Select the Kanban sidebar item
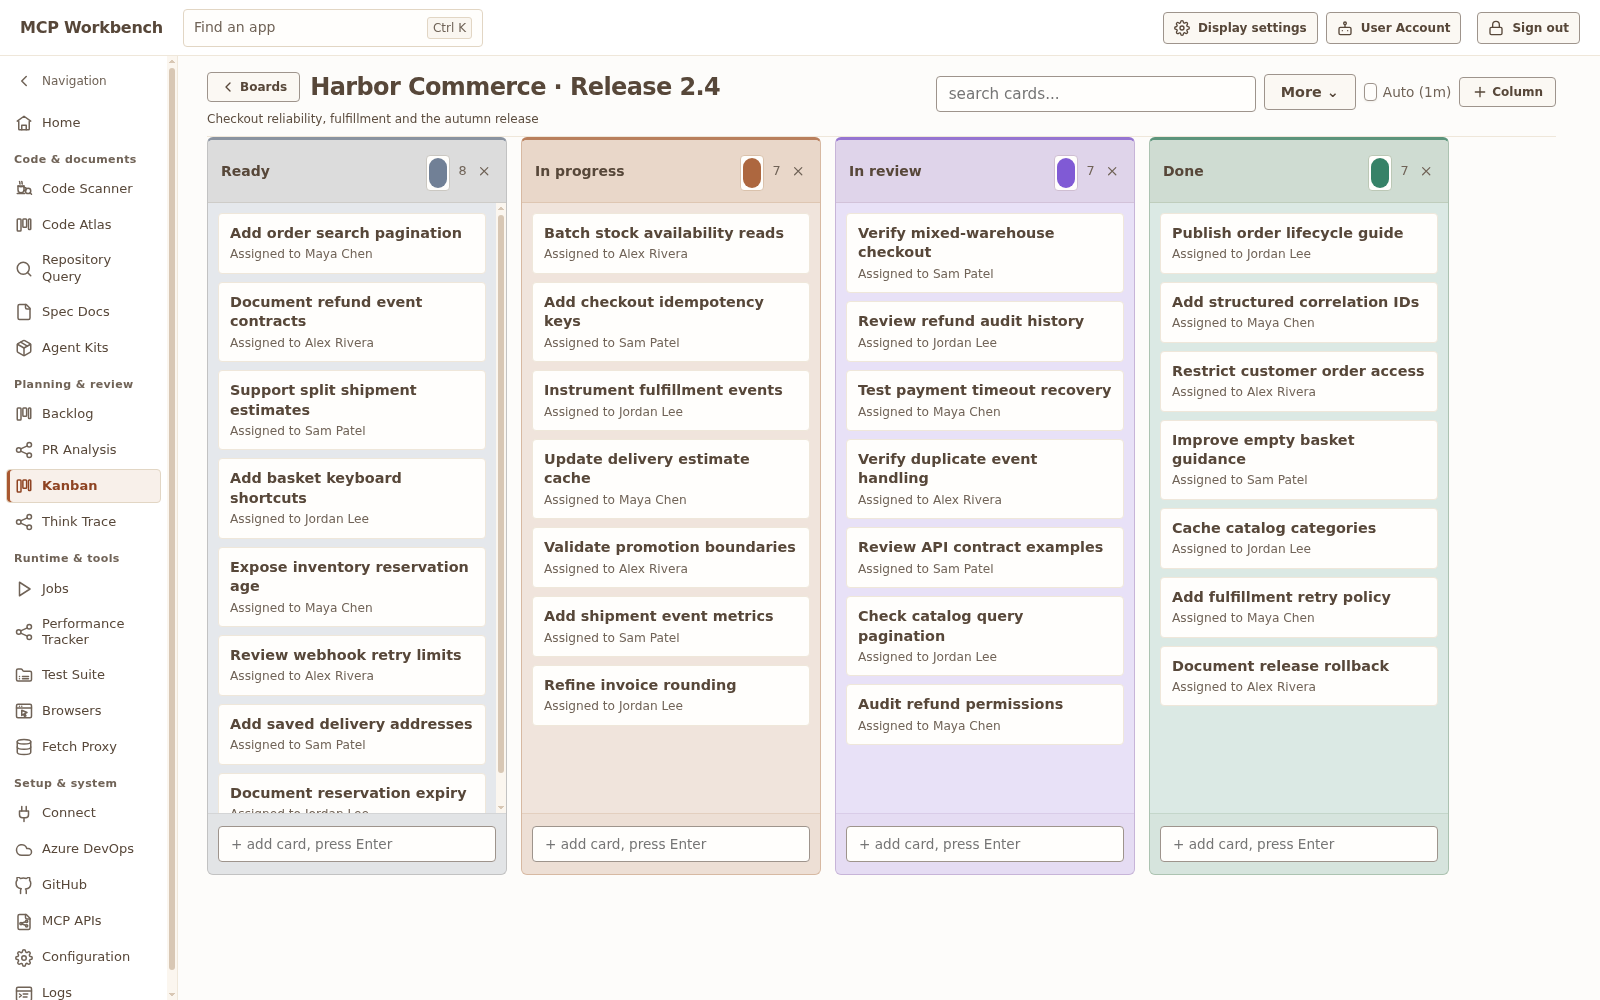Viewport: 1600px width, 1000px height. (x=84, y=485)
